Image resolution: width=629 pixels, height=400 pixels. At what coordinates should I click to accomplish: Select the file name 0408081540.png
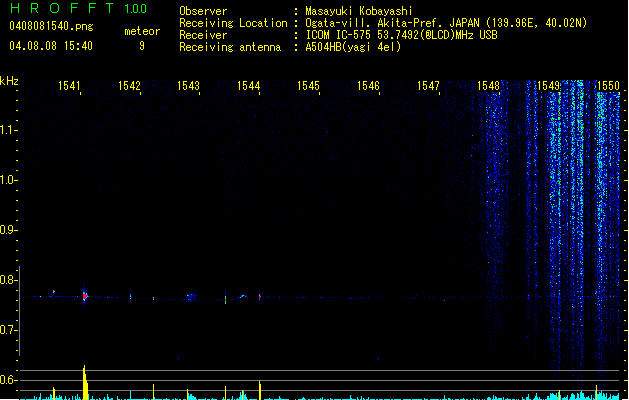click(51, 26)
